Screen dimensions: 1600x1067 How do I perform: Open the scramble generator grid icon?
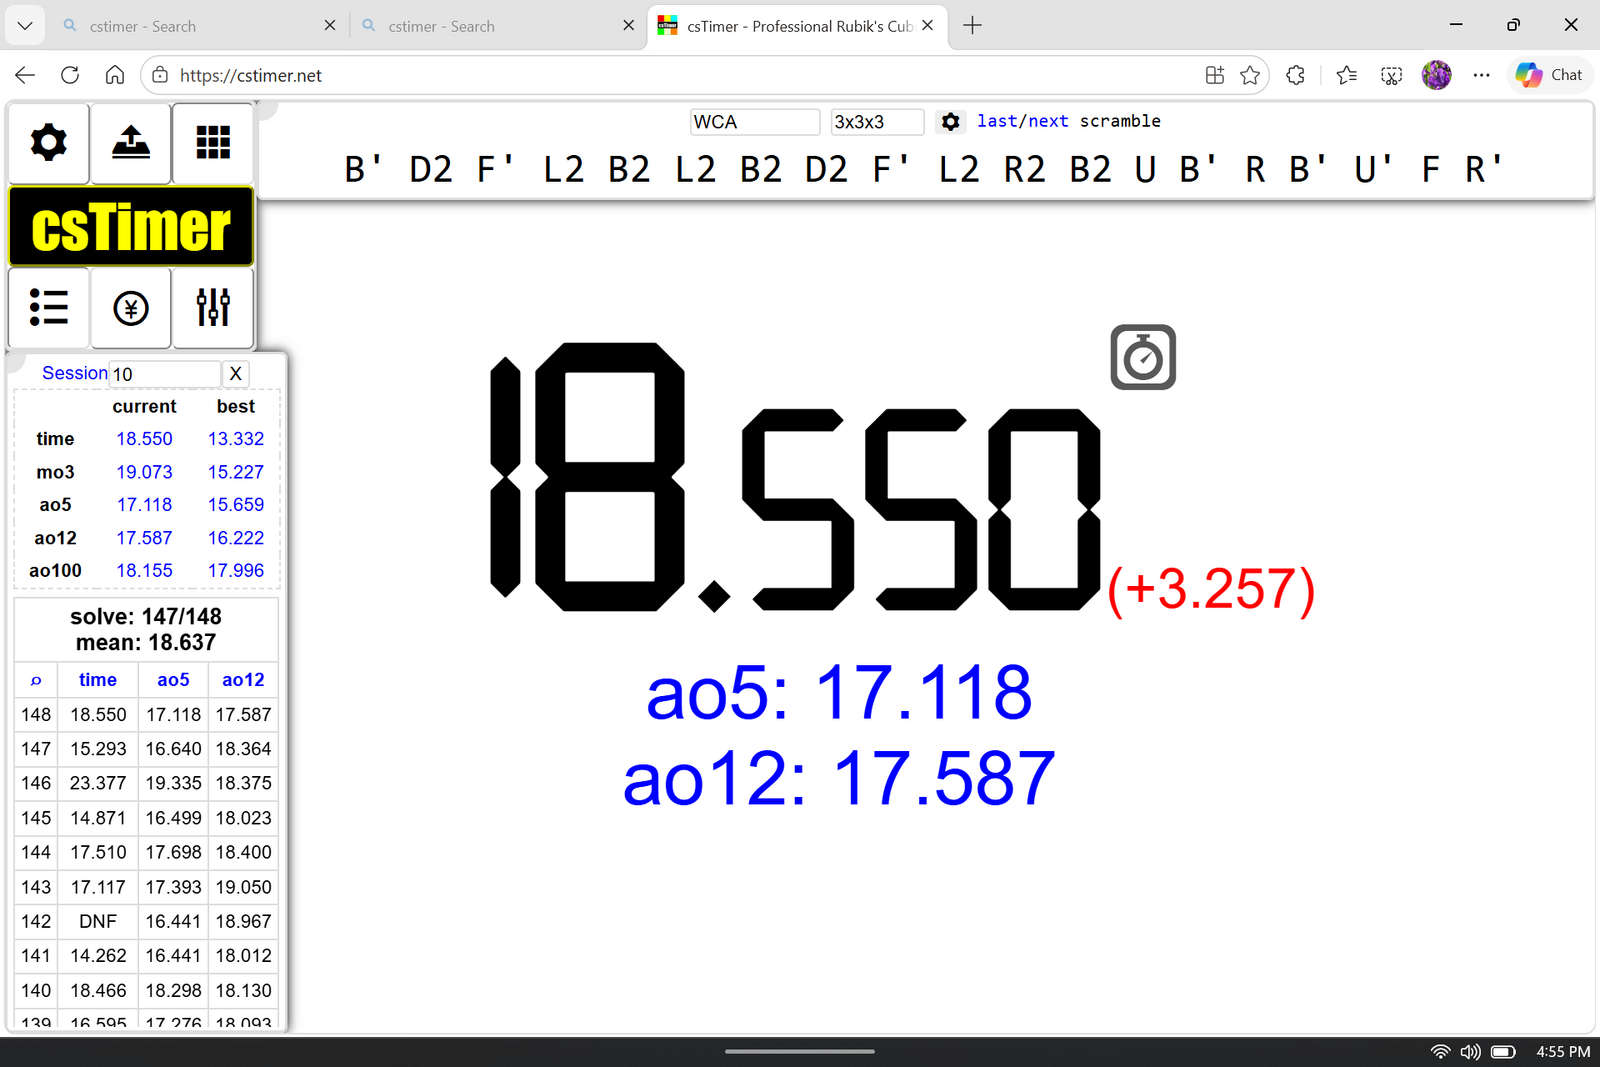click(x=213, y=143)
